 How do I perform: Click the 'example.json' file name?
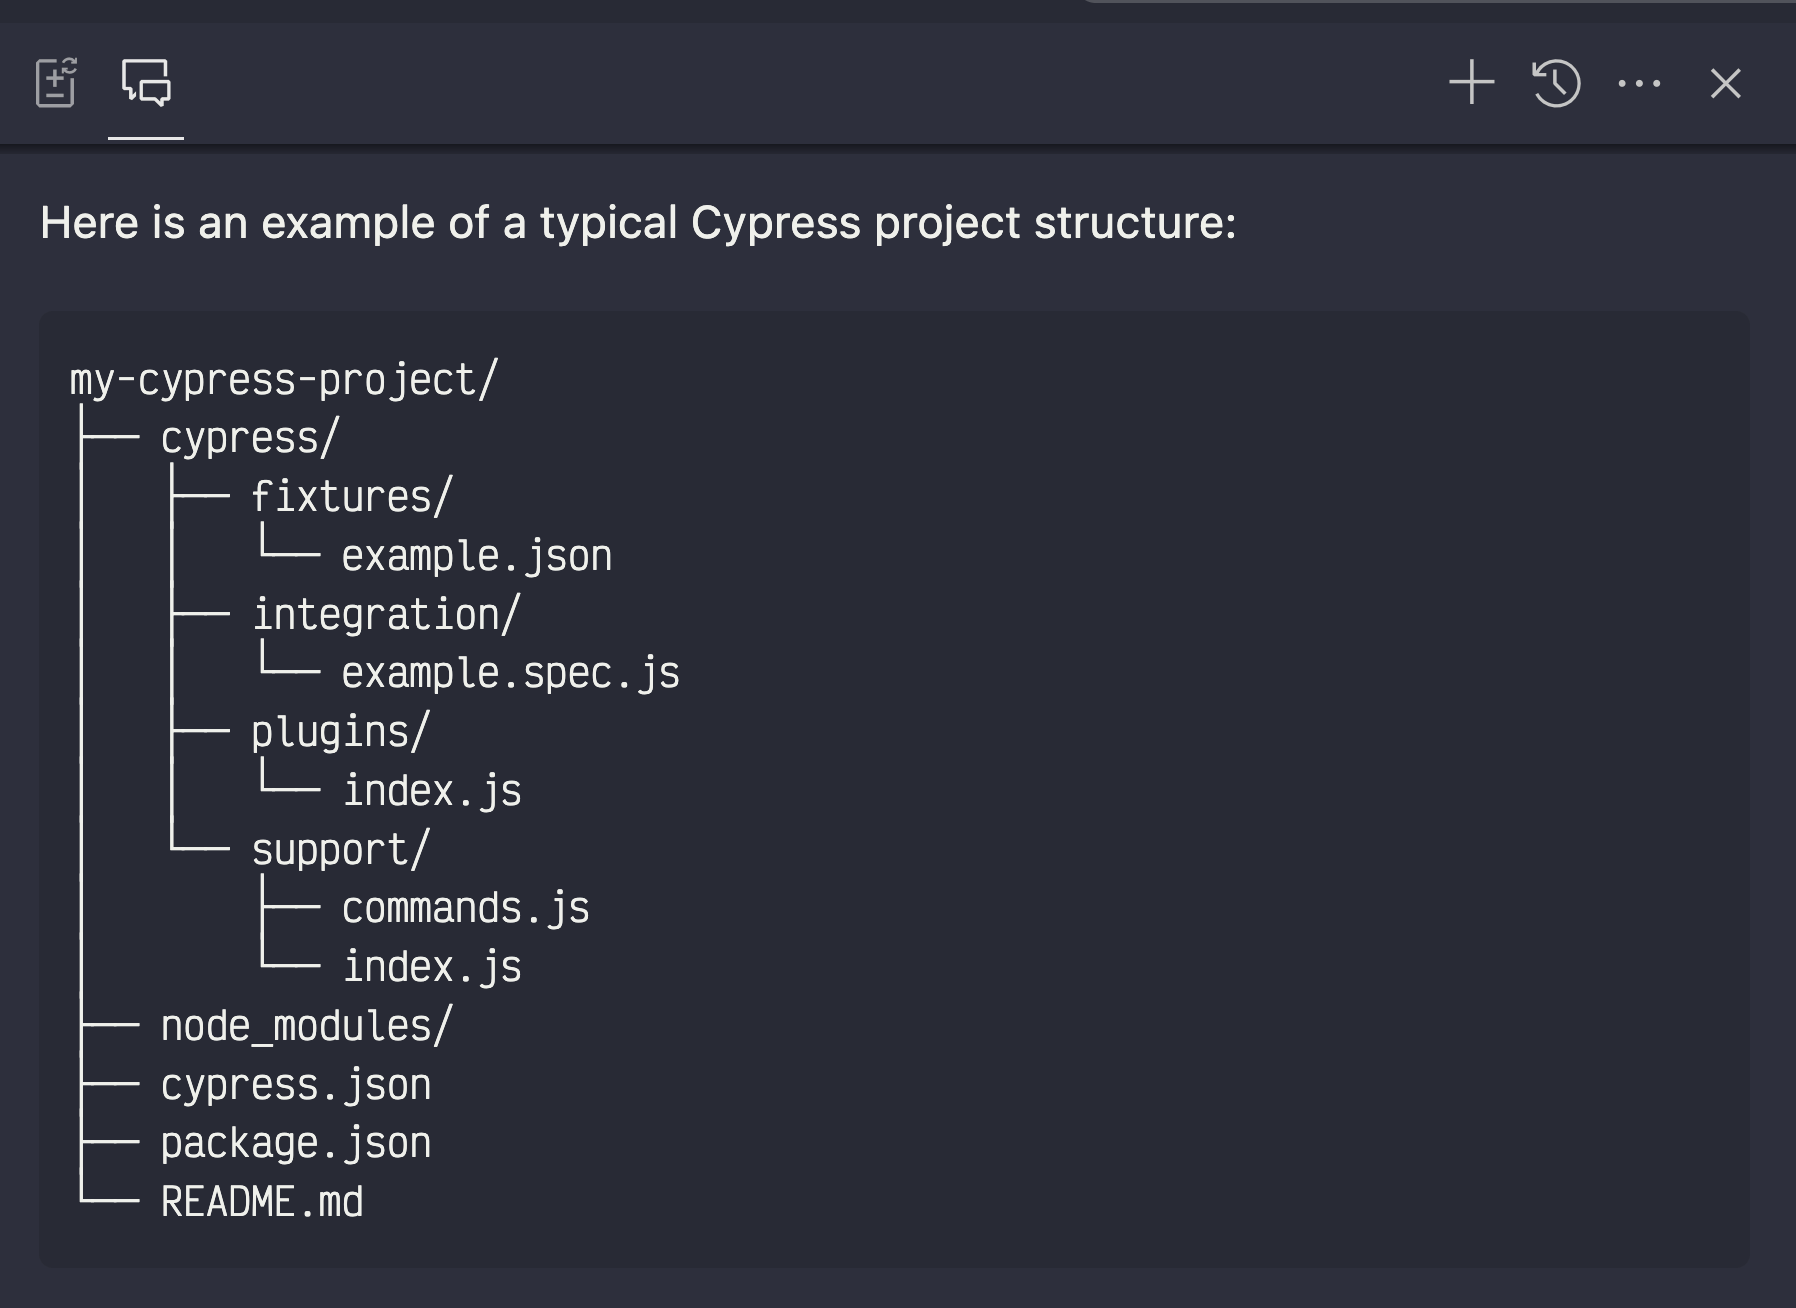tap(477, 556)
